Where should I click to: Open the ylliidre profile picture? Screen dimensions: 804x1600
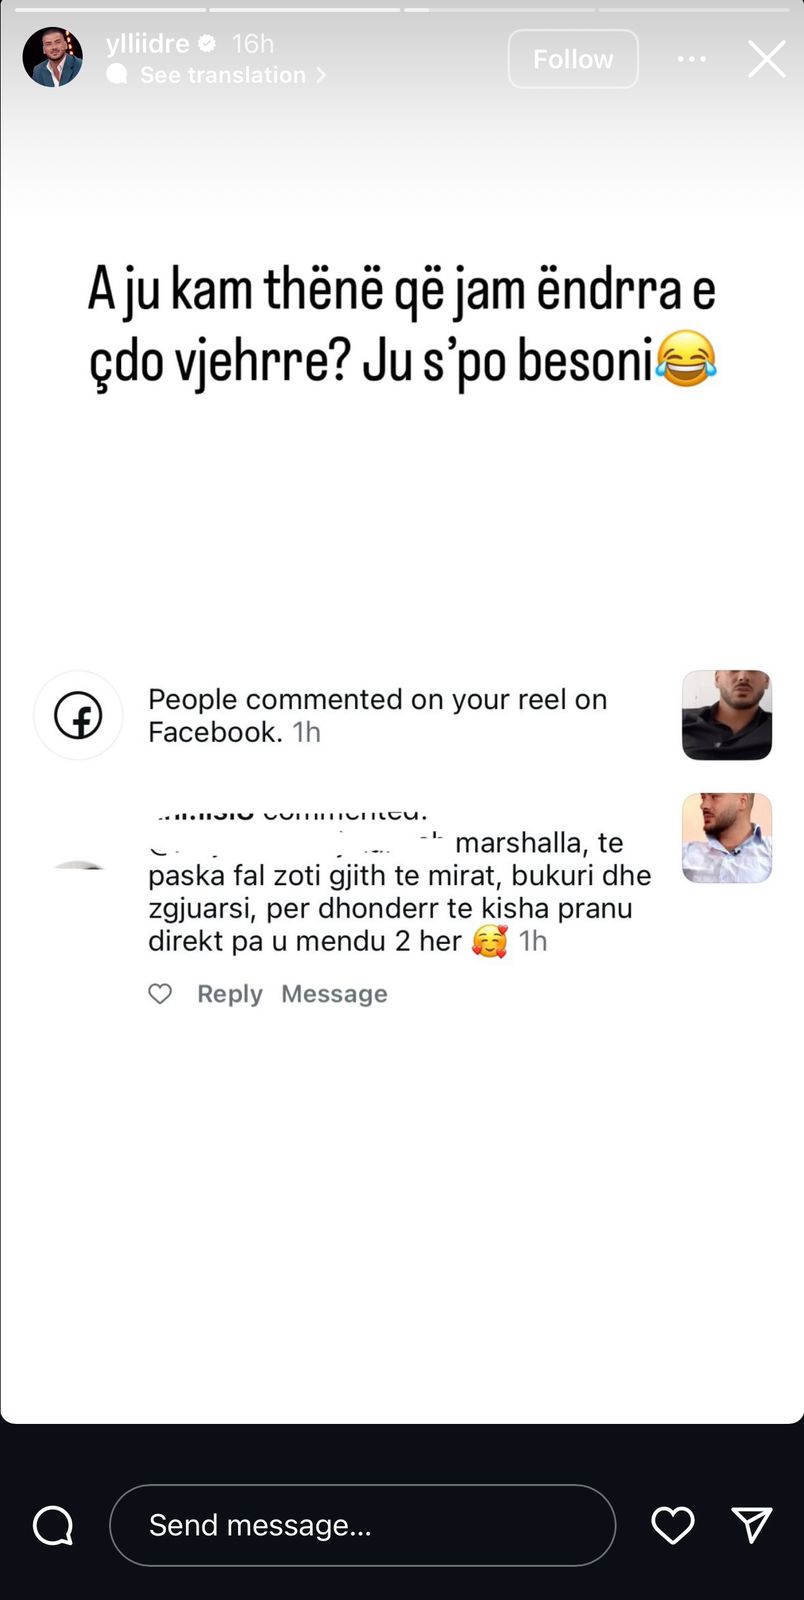pyautogui.click(x=53, y=57)
